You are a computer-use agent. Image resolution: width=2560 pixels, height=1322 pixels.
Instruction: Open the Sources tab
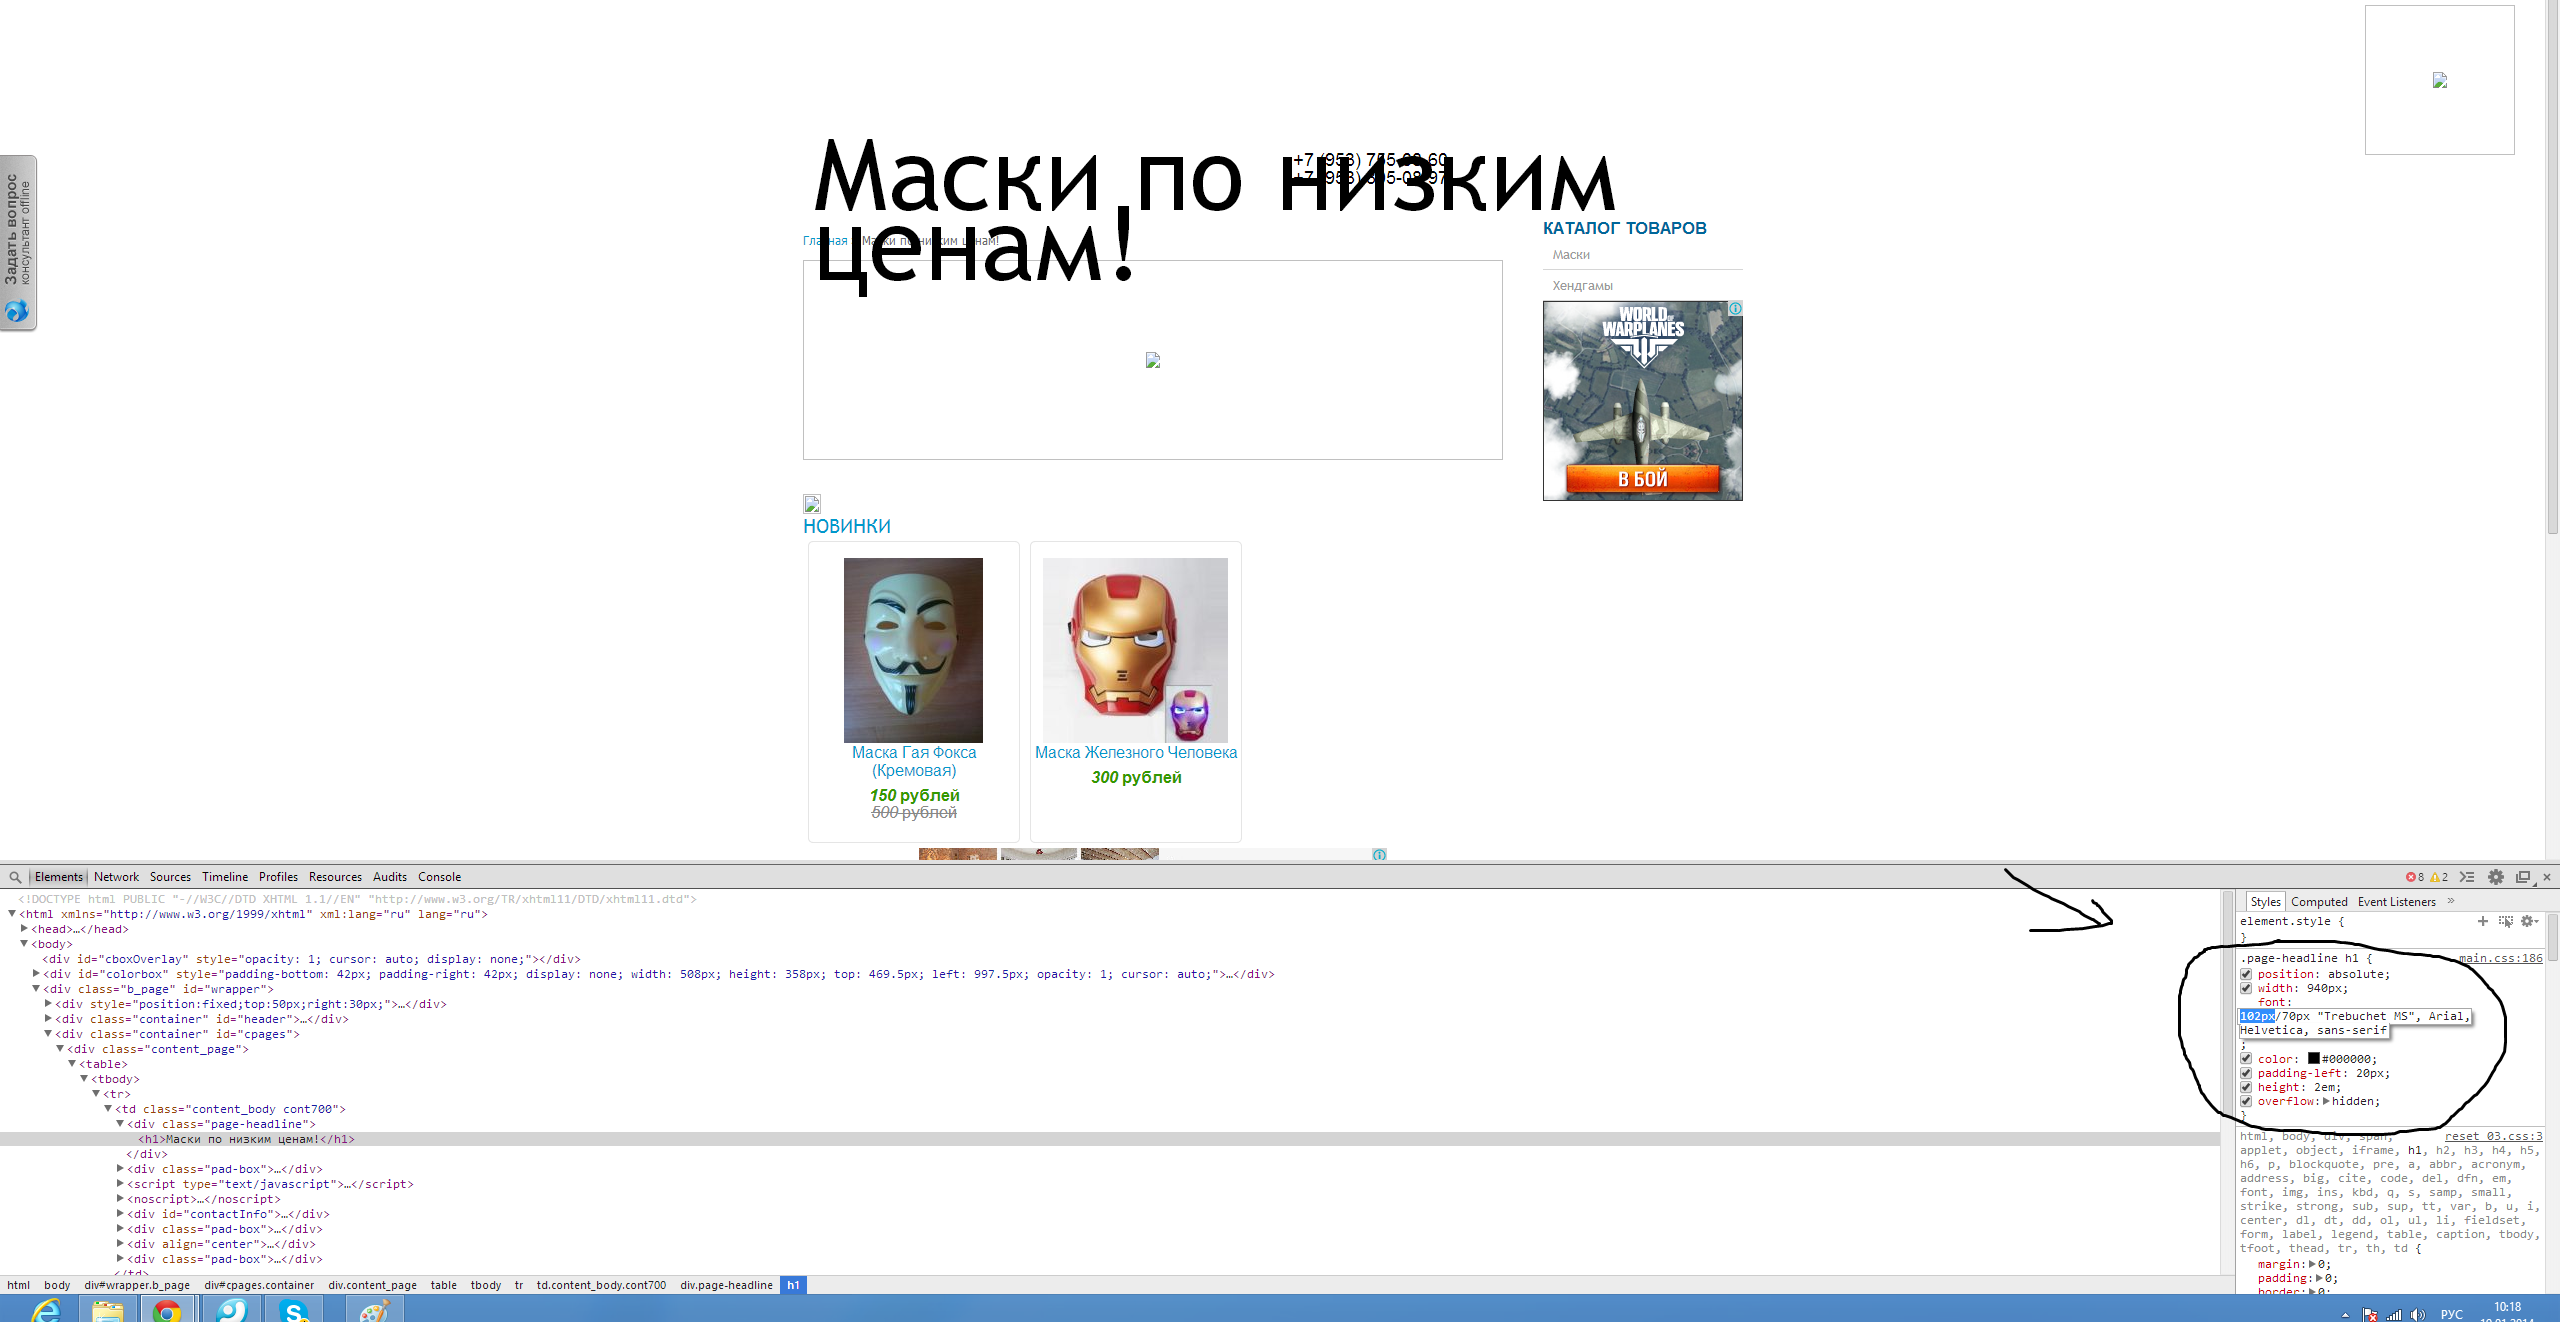pos(170,877)
